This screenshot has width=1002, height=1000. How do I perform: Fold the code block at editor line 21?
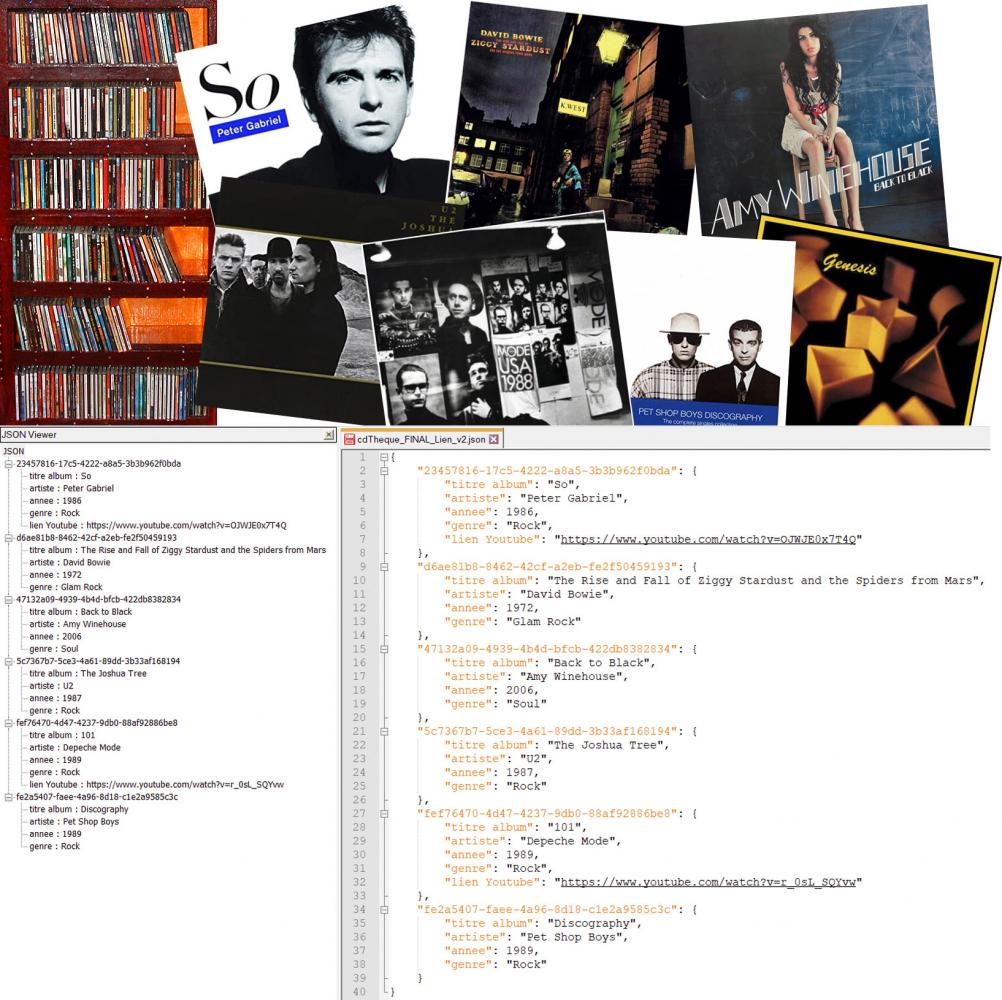[x=384, y=732]
